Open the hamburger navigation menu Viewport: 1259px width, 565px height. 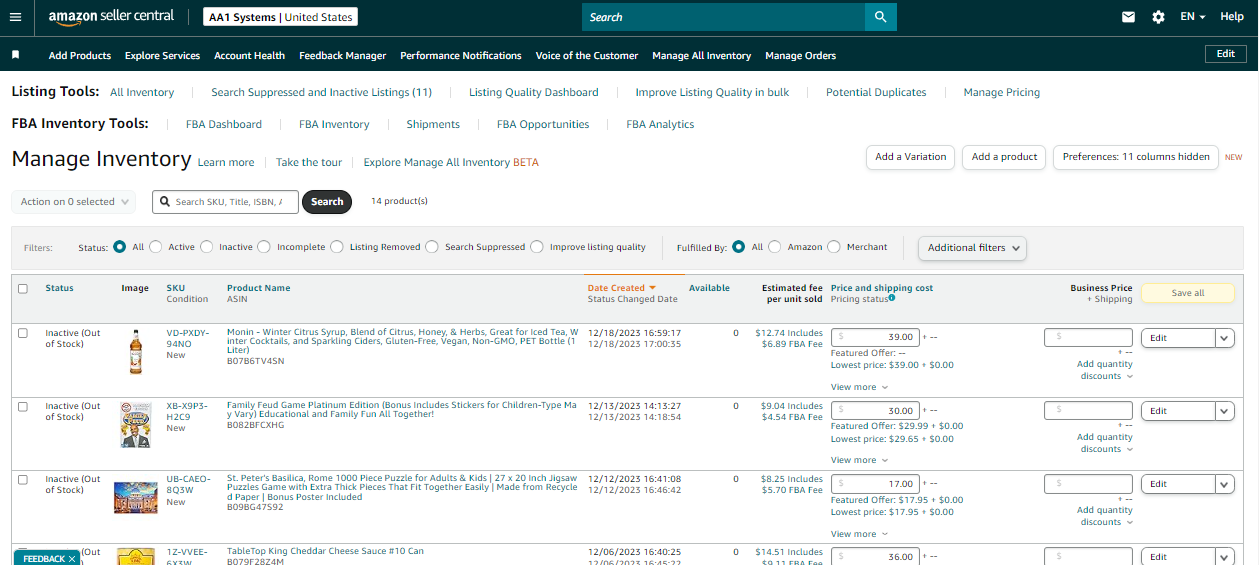[x=15, y=17]
